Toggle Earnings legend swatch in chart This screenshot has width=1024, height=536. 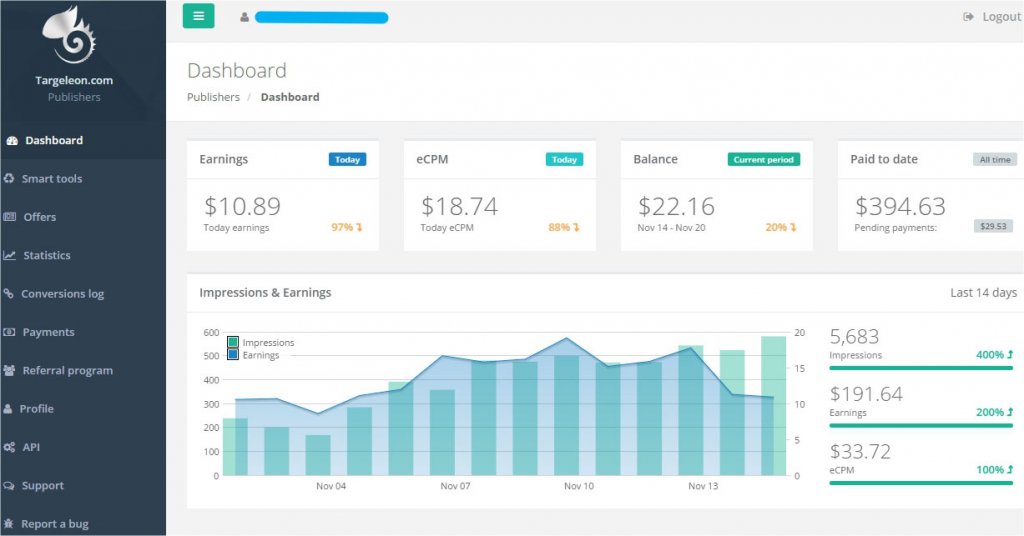[233, 355]
